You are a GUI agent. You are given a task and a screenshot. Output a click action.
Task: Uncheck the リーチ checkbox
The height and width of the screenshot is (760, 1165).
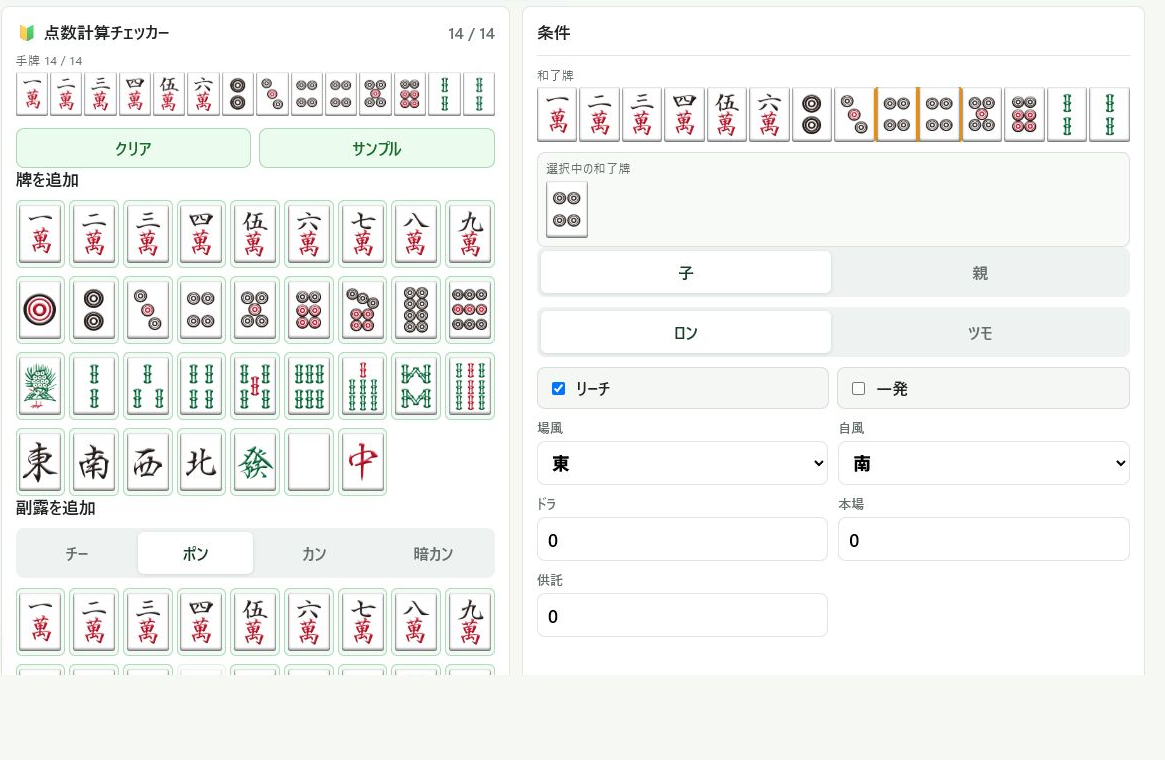coord(559,389)
